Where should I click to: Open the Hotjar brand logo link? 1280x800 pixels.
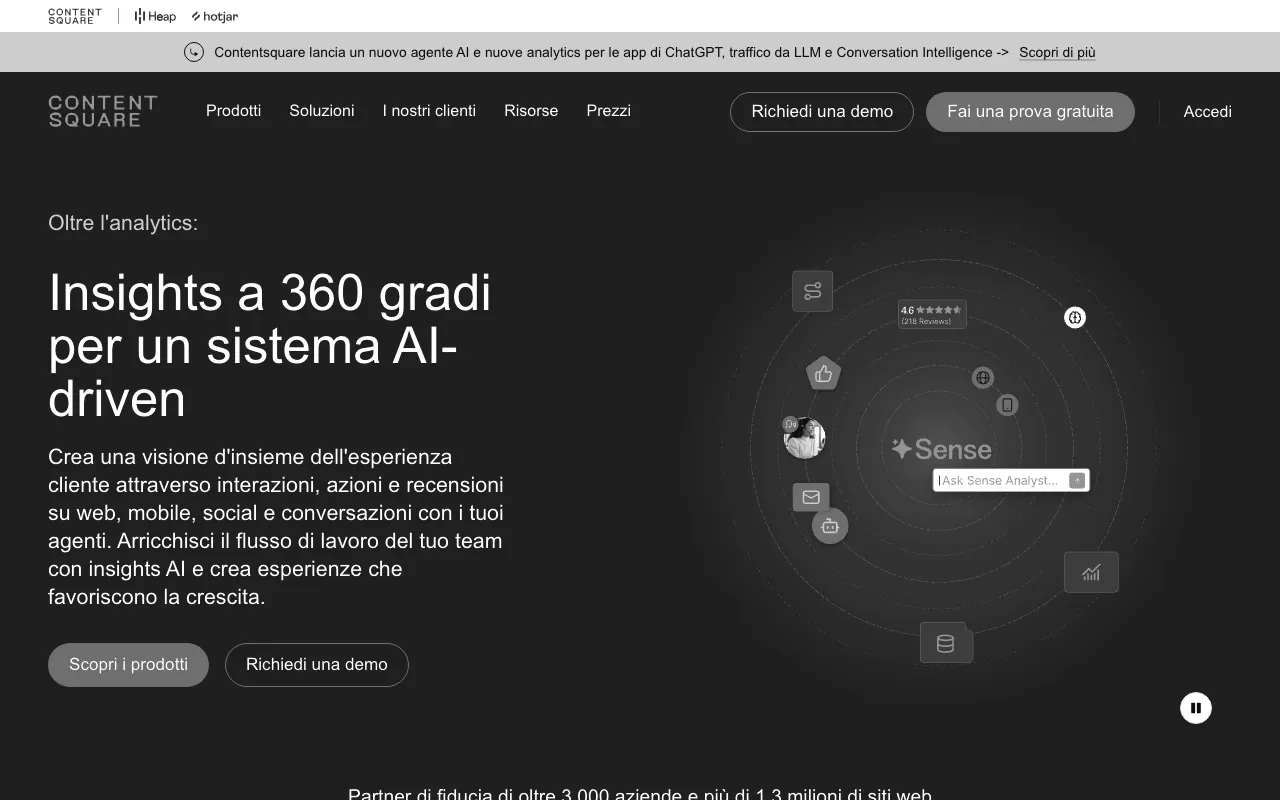pos(215,16)
